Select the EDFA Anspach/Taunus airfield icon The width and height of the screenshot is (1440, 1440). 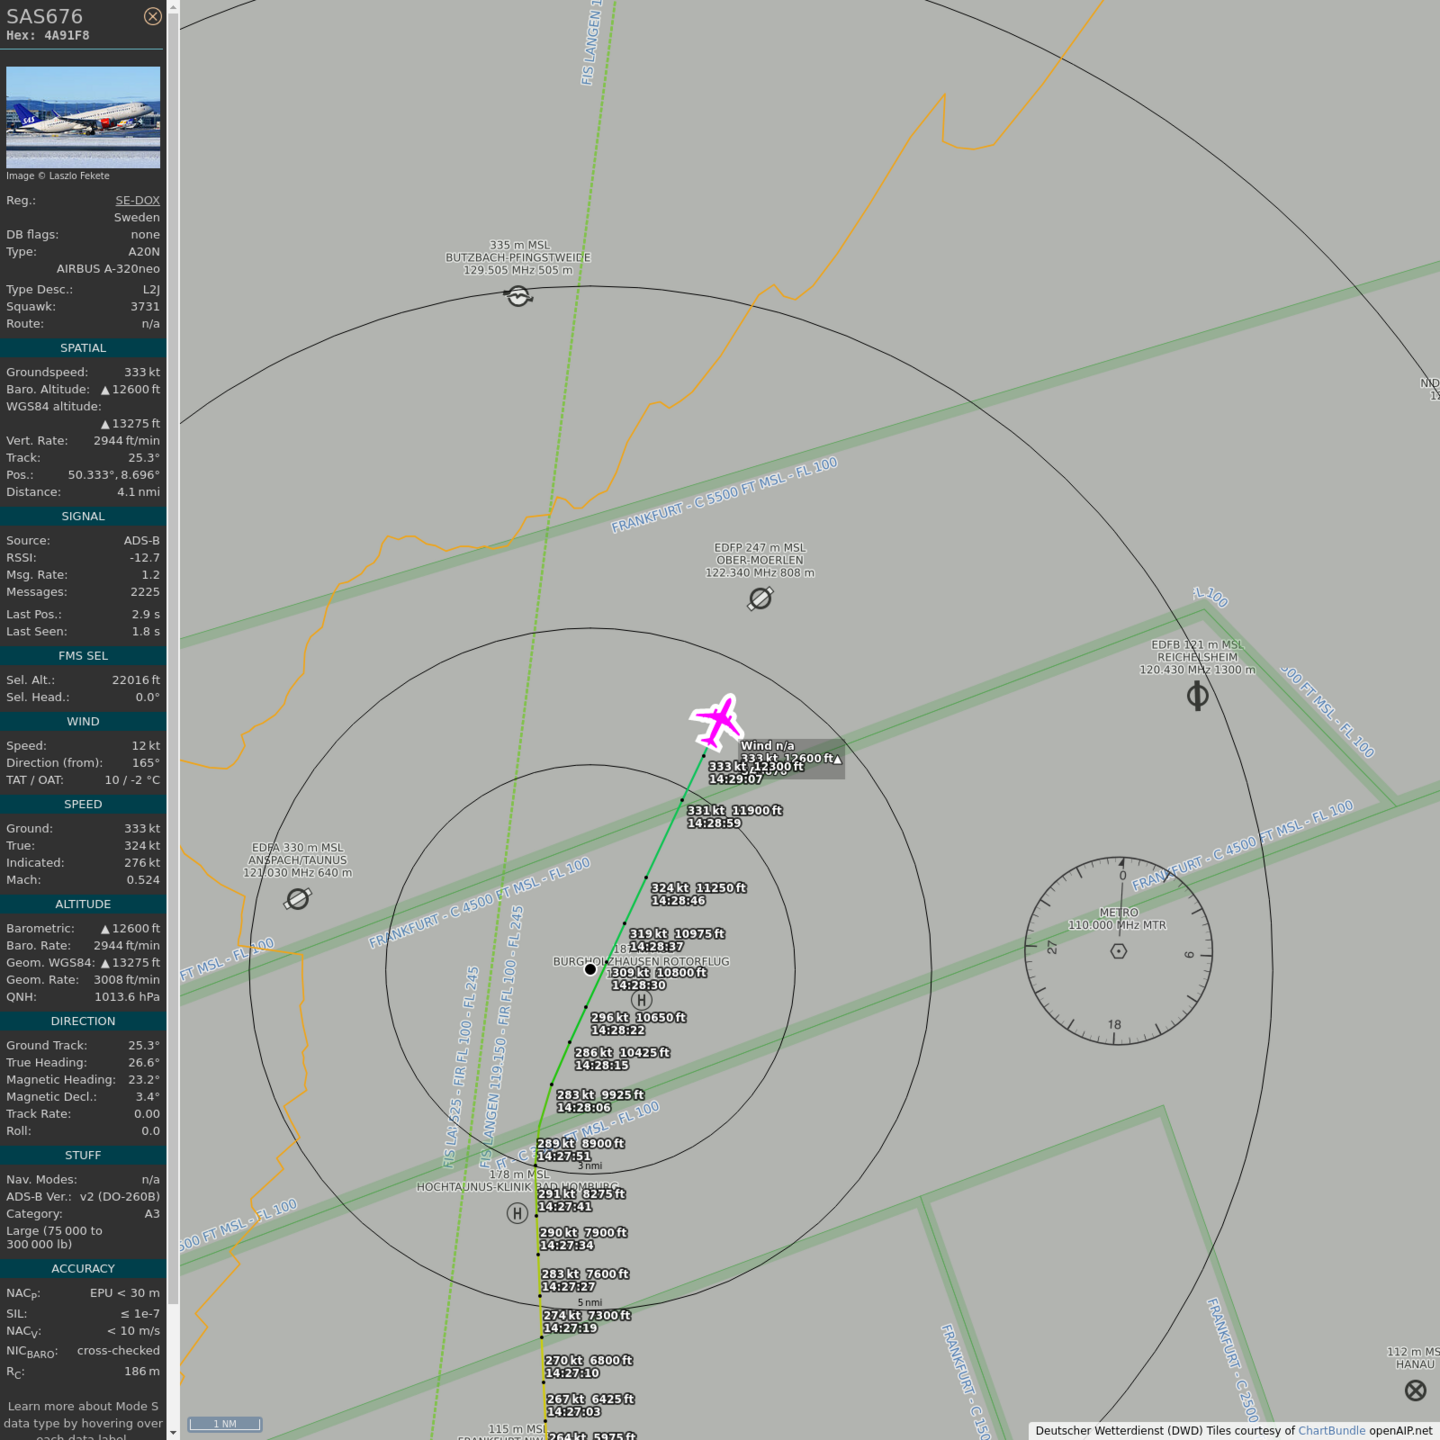(297, 899)
